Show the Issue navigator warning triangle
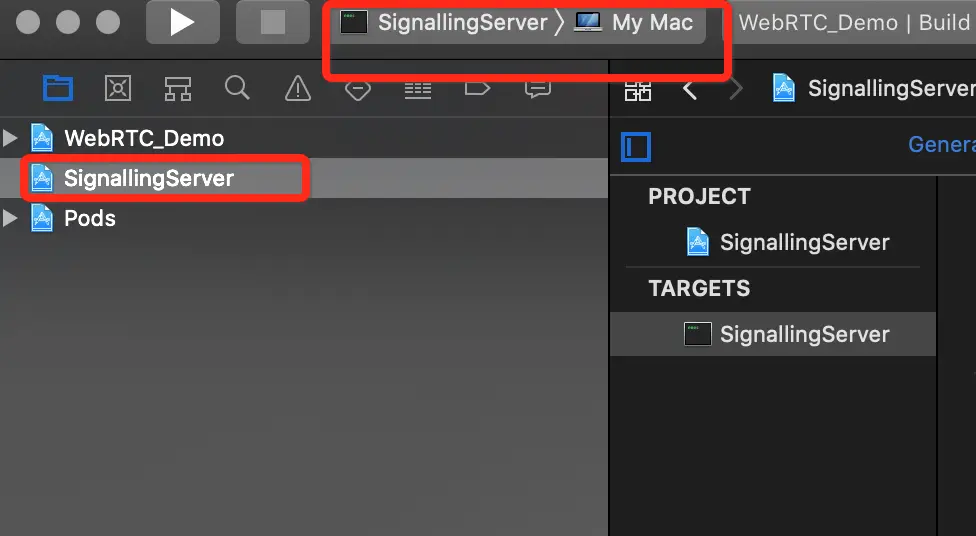This screenshot has height=536, width=976. 298,88
